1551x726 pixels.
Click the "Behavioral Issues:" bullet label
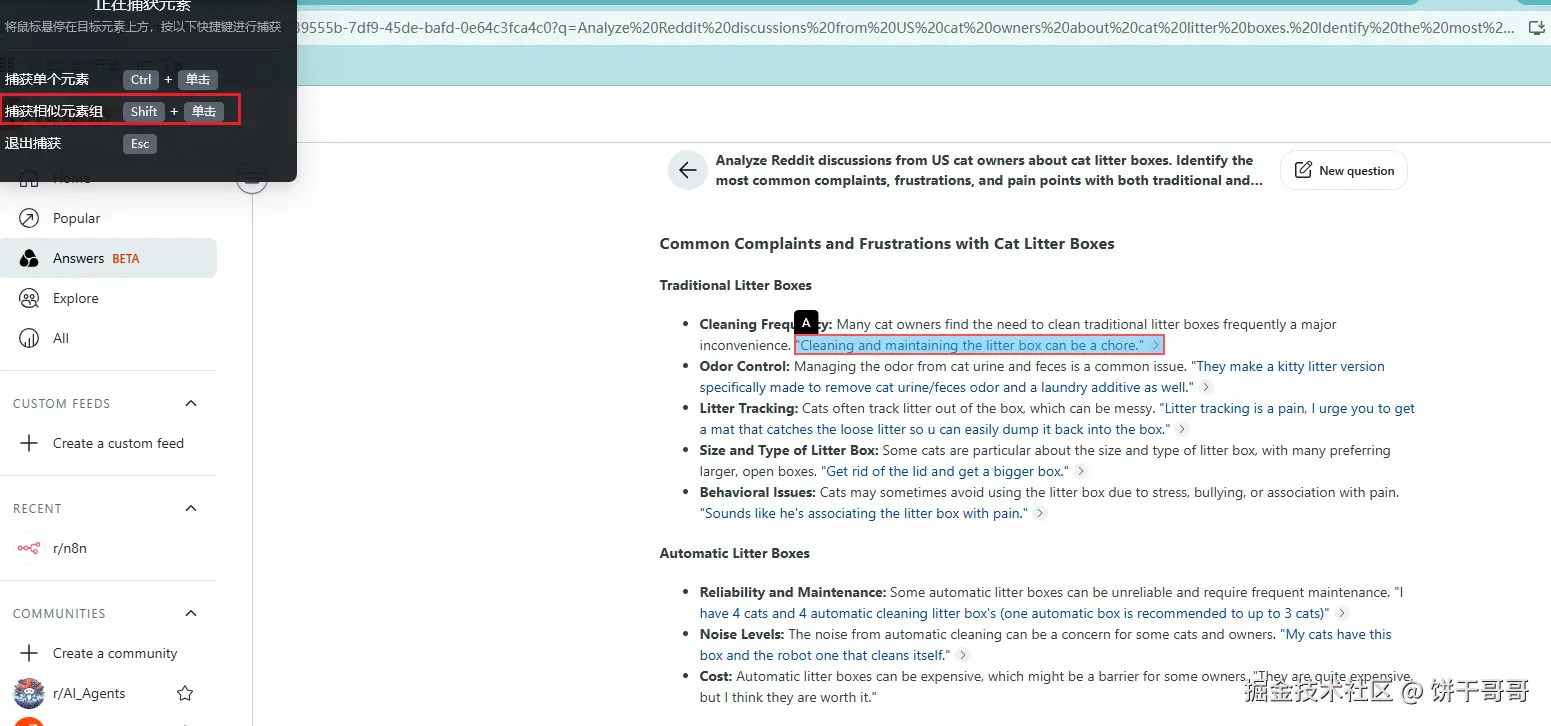[x=758, y=492]
